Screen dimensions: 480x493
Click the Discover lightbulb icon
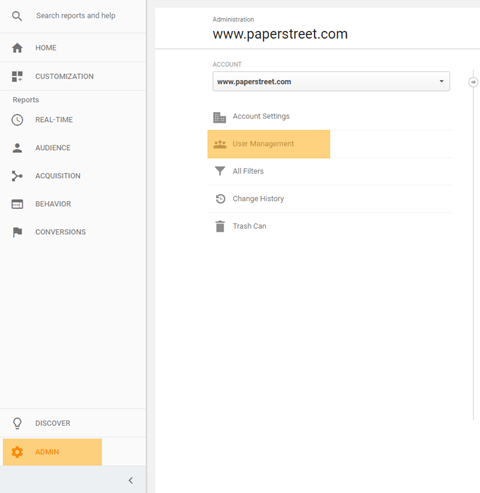(x=17, y=423)
